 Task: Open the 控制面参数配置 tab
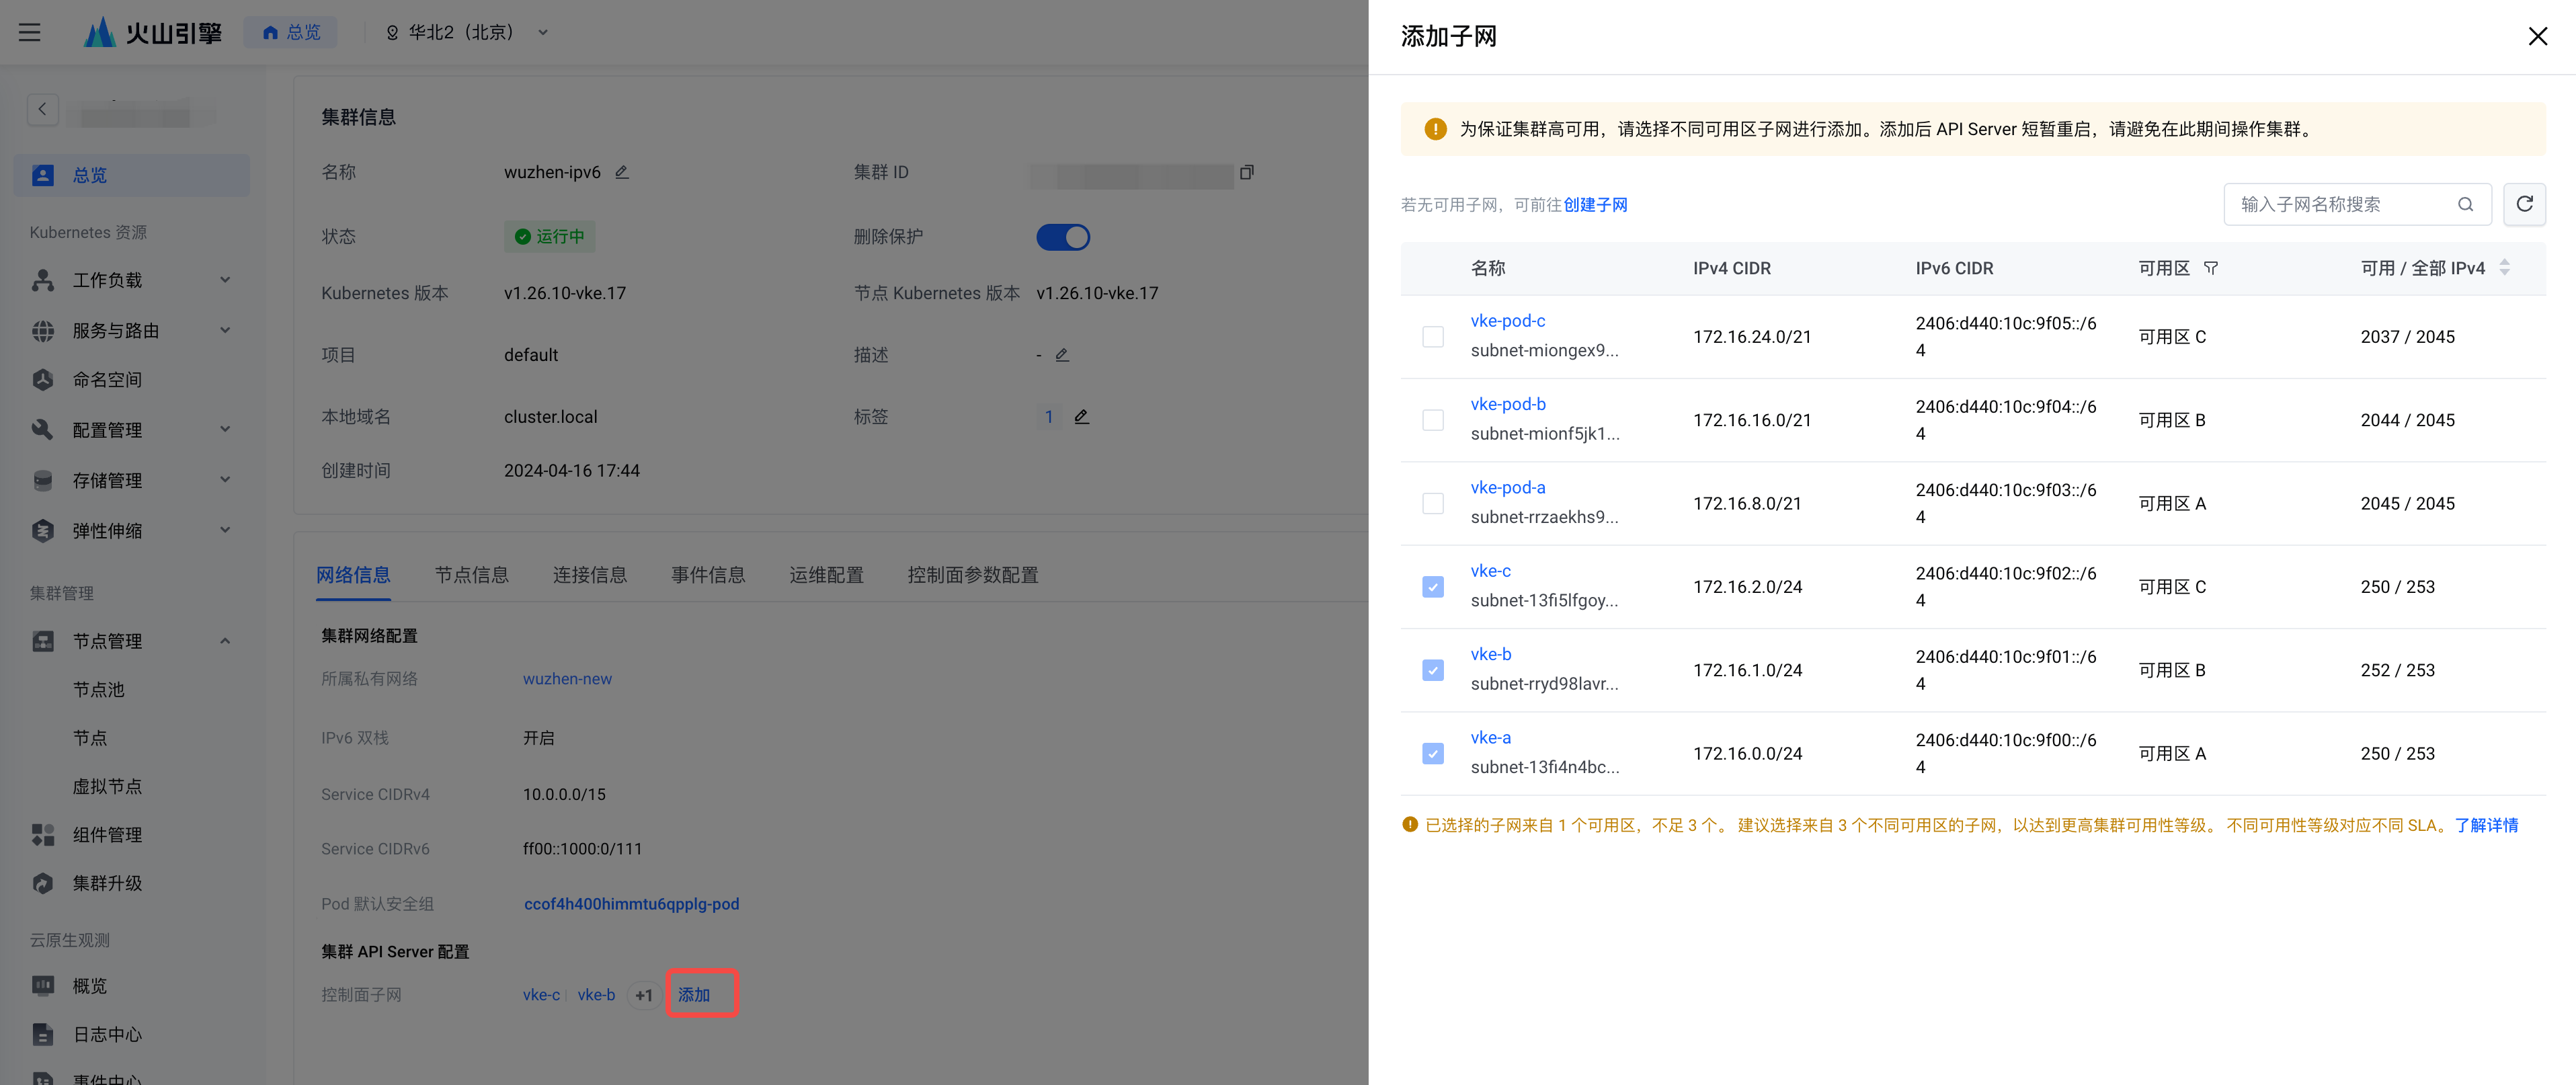[x=972, y=575]
